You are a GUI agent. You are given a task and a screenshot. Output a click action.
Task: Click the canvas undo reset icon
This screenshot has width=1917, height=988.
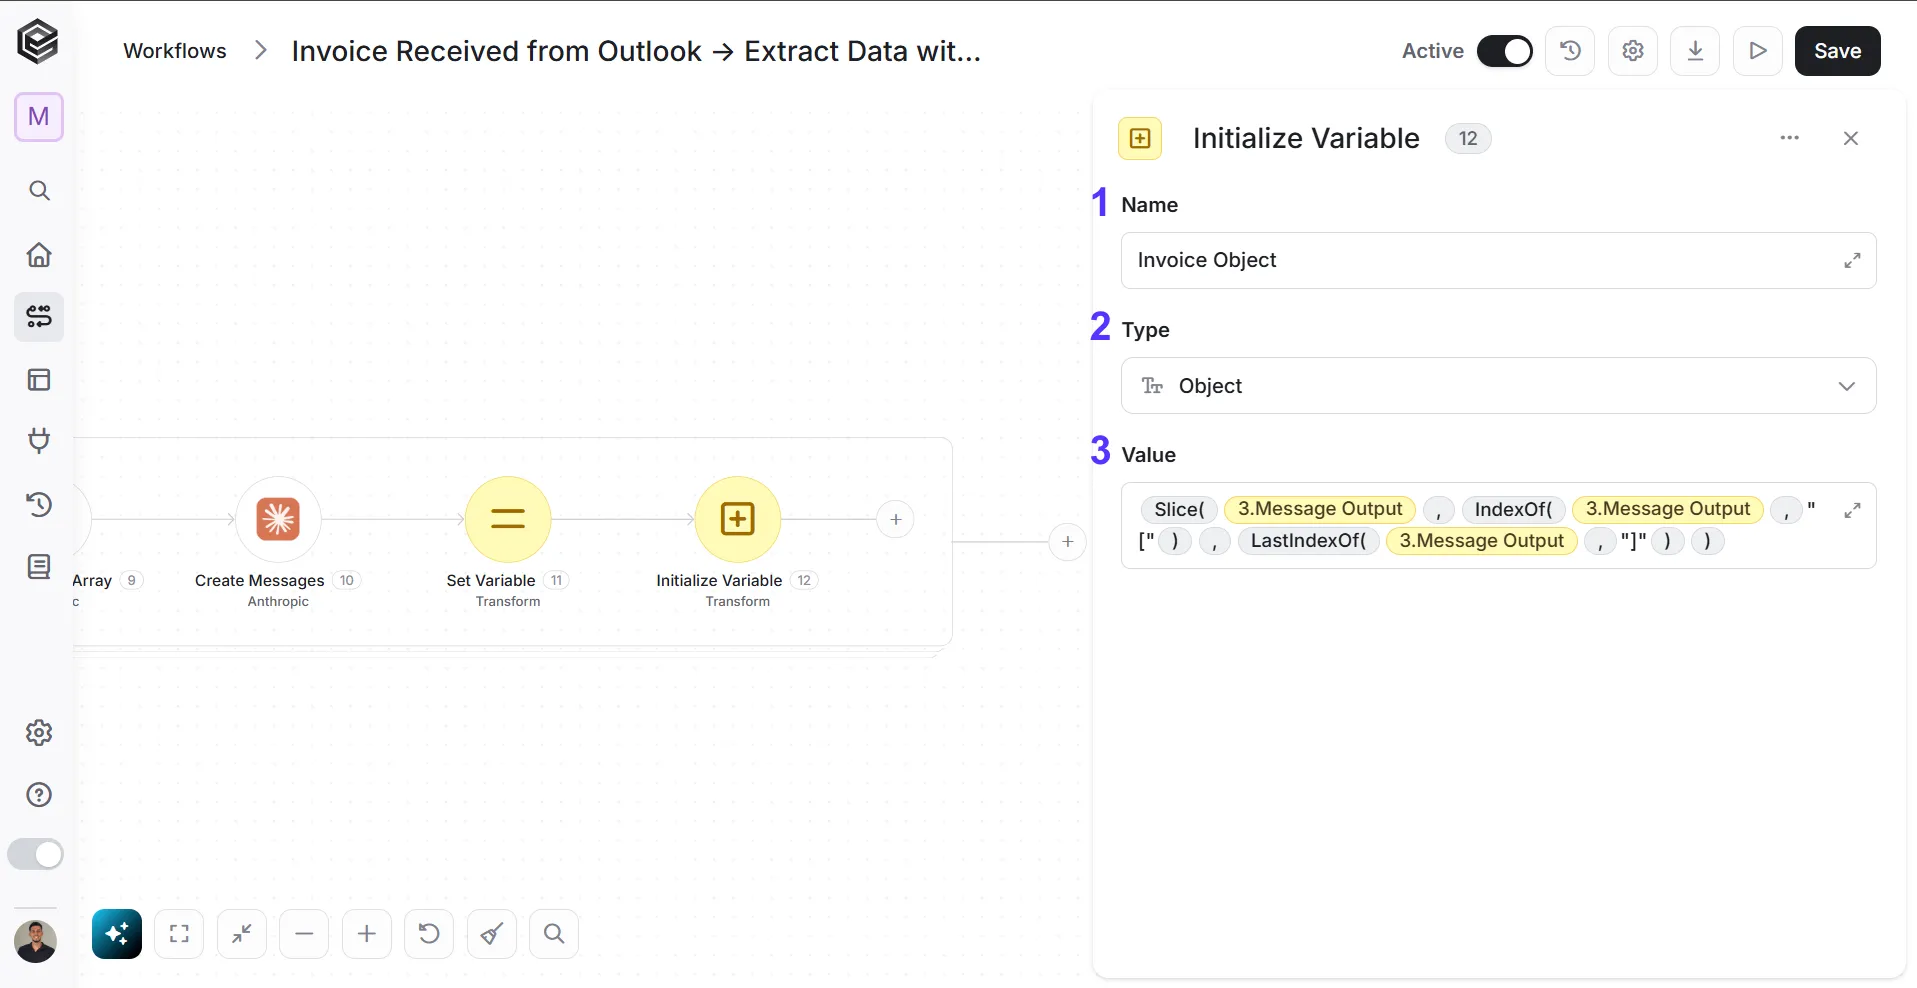point(429,934)
